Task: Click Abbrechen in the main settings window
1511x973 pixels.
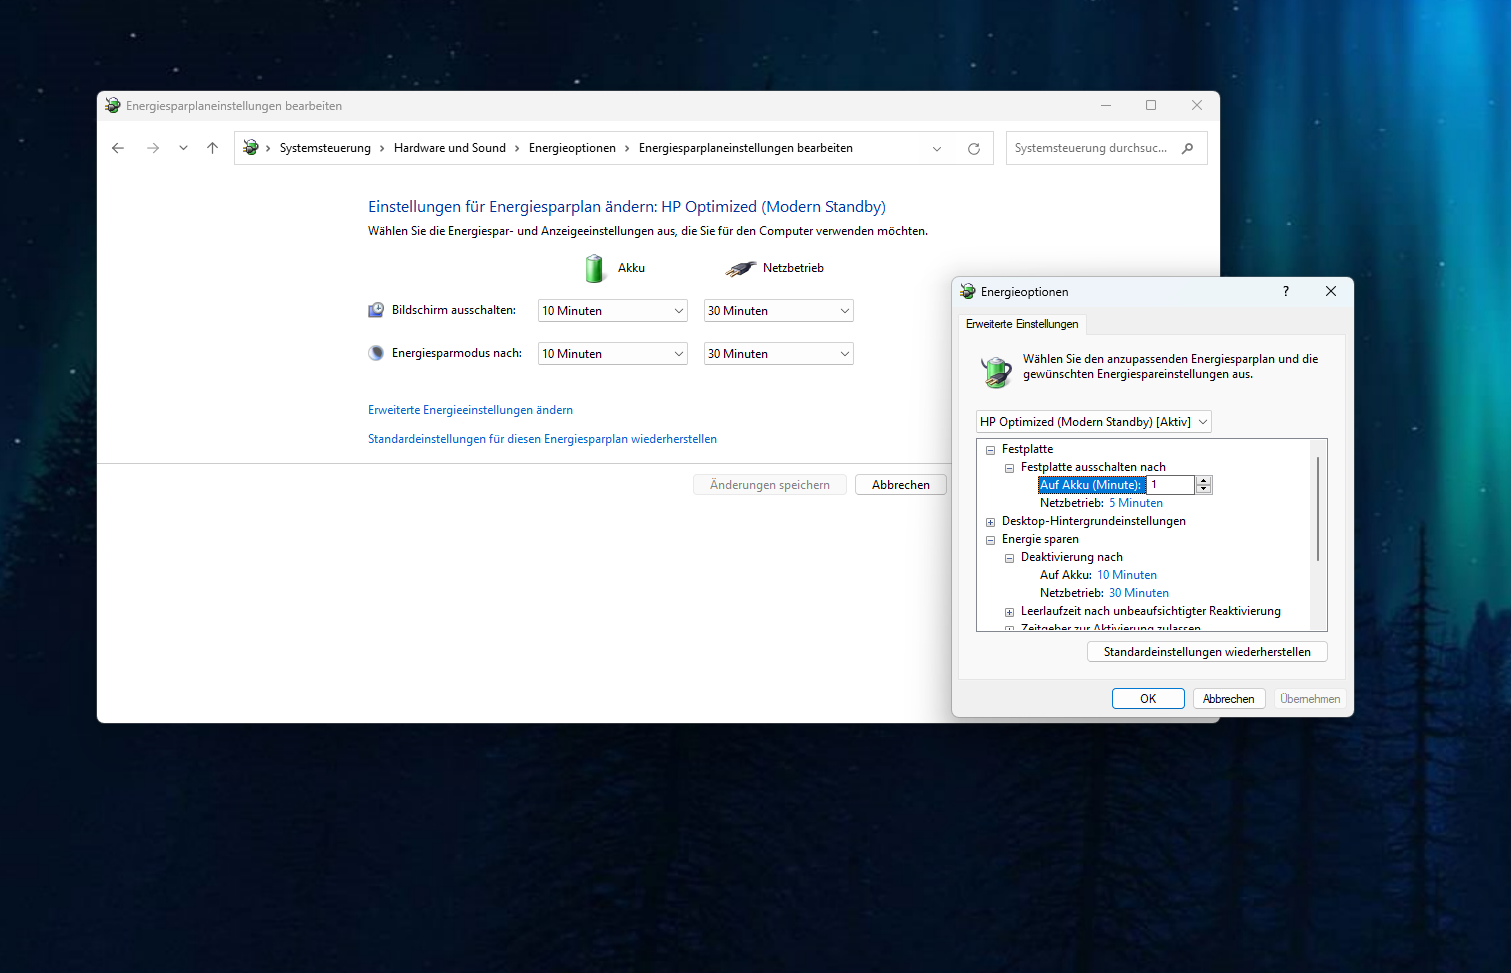Action: tap(901, 485)
